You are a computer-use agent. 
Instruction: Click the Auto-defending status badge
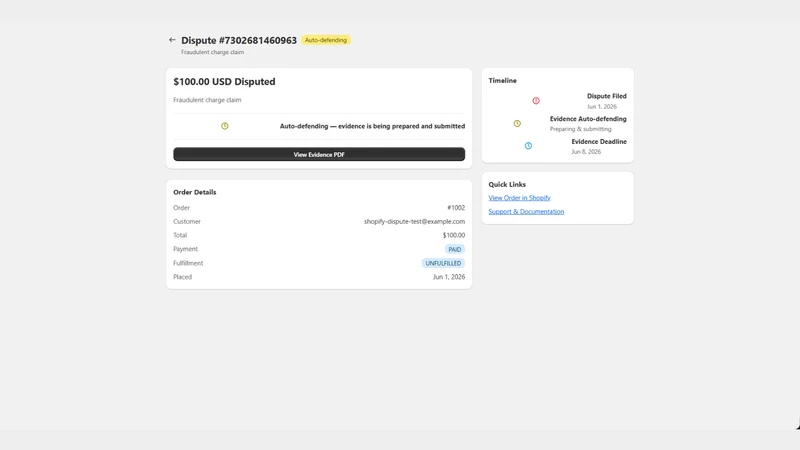pyautogui.click(x=326, y=40)
